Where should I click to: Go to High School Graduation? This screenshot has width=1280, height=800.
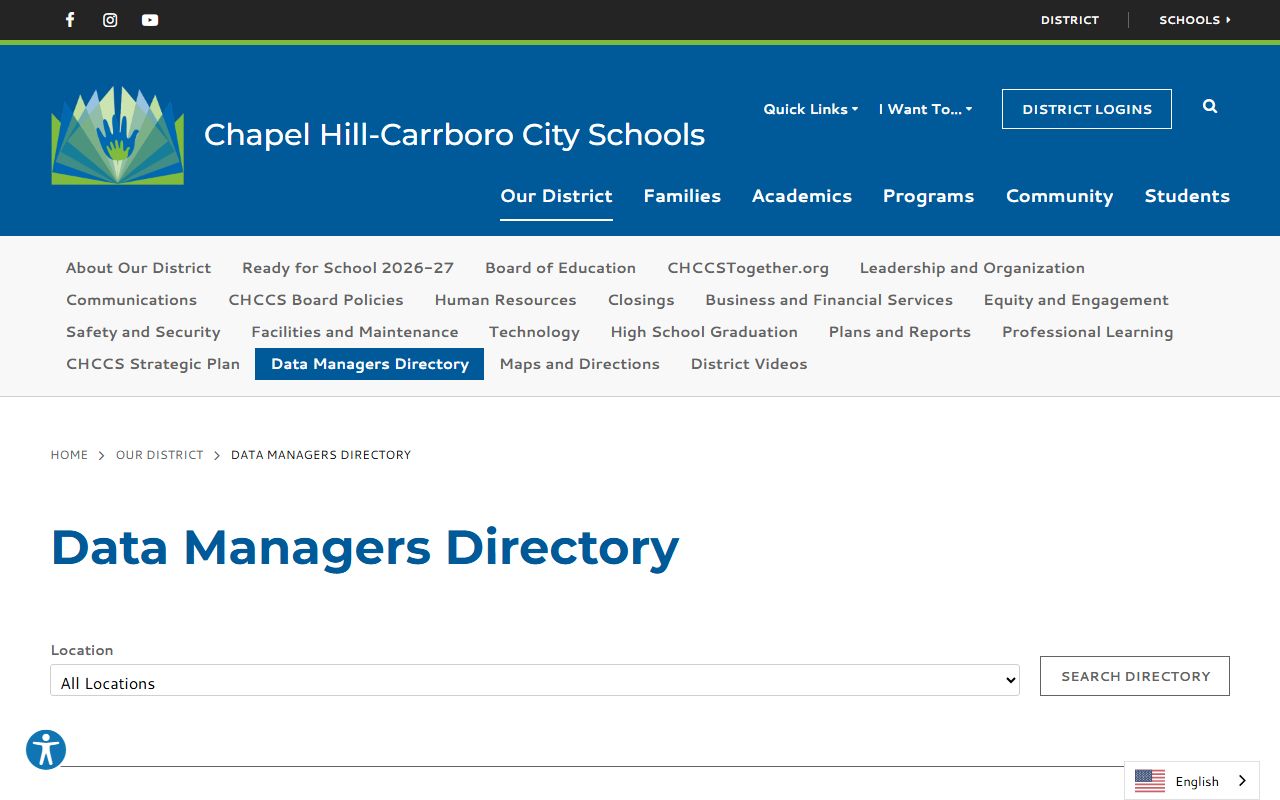pos(704,332)
